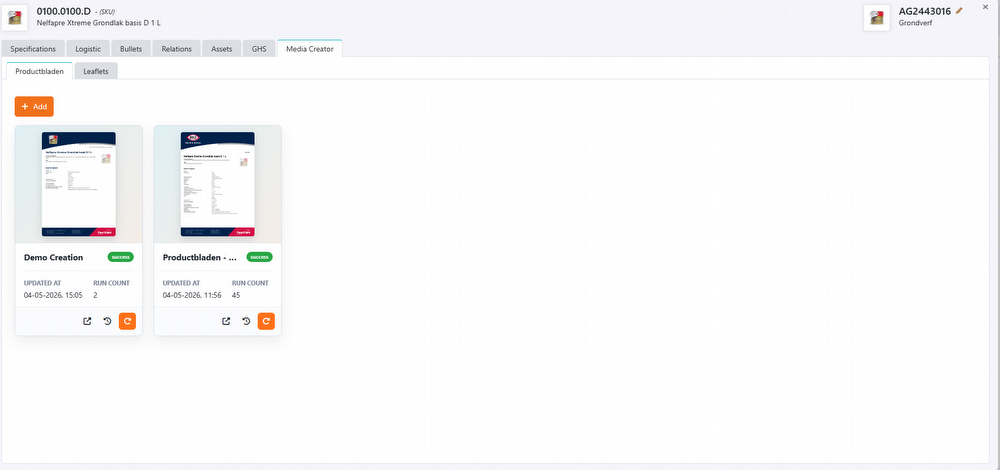Open Productbladen card external link icon
Image resolution: width=1000 pixels, height=470 pixels.
226,321
